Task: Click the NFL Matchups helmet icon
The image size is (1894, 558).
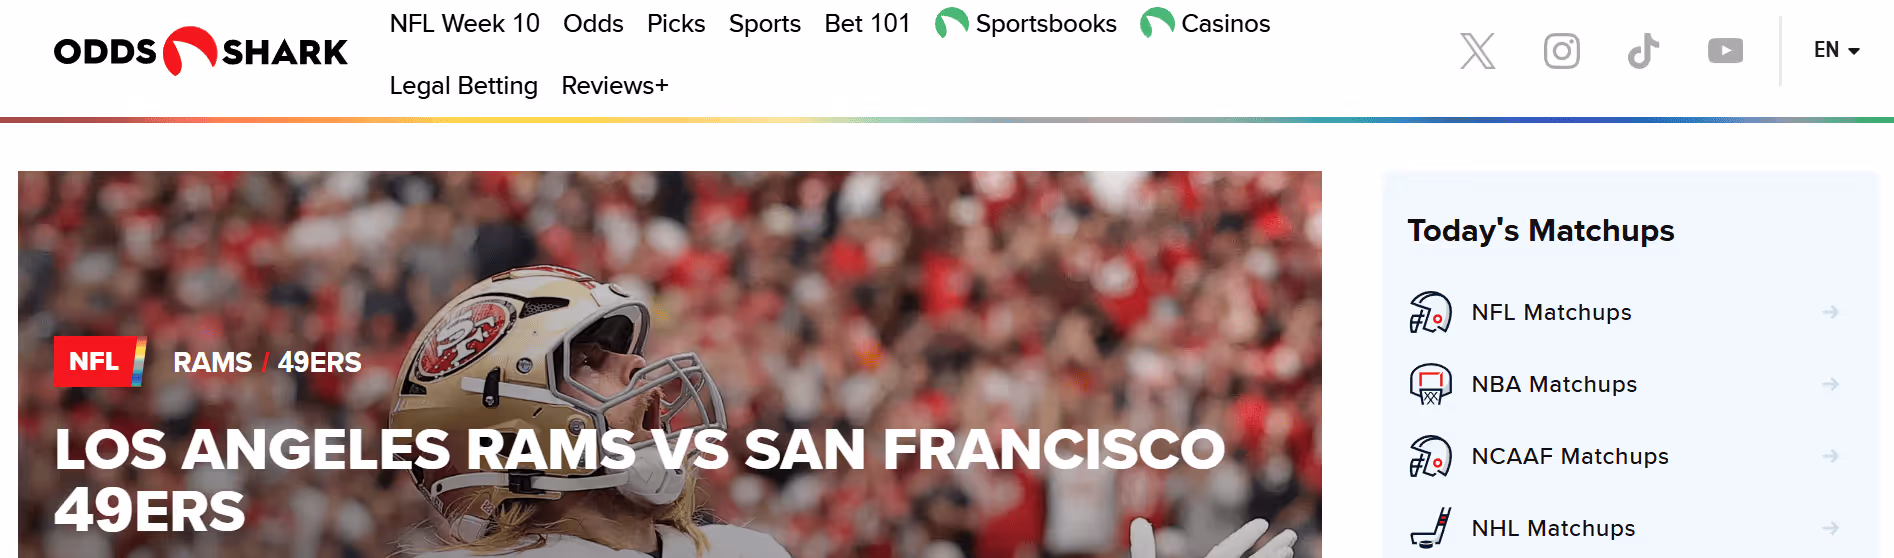Action: pos(1430,312)
